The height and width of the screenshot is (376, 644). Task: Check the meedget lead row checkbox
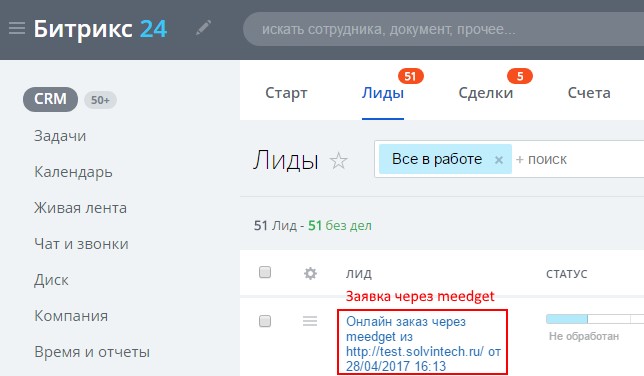click(265, 321)
